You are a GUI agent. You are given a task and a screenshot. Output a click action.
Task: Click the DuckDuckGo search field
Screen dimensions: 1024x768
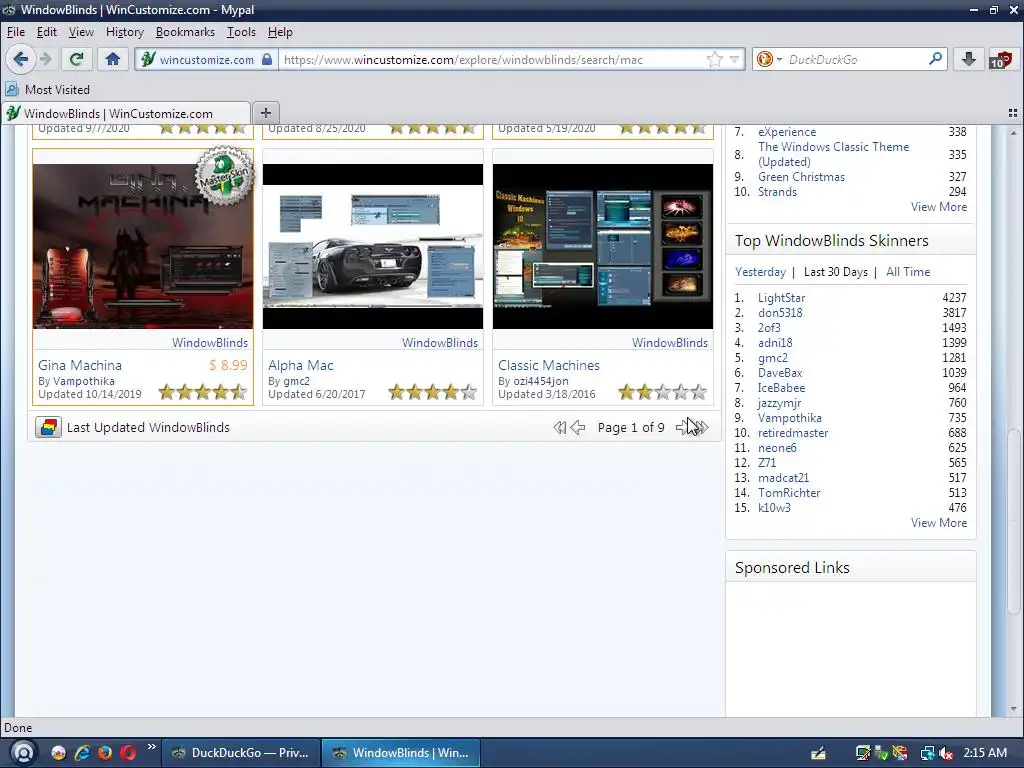click(856, 59)
